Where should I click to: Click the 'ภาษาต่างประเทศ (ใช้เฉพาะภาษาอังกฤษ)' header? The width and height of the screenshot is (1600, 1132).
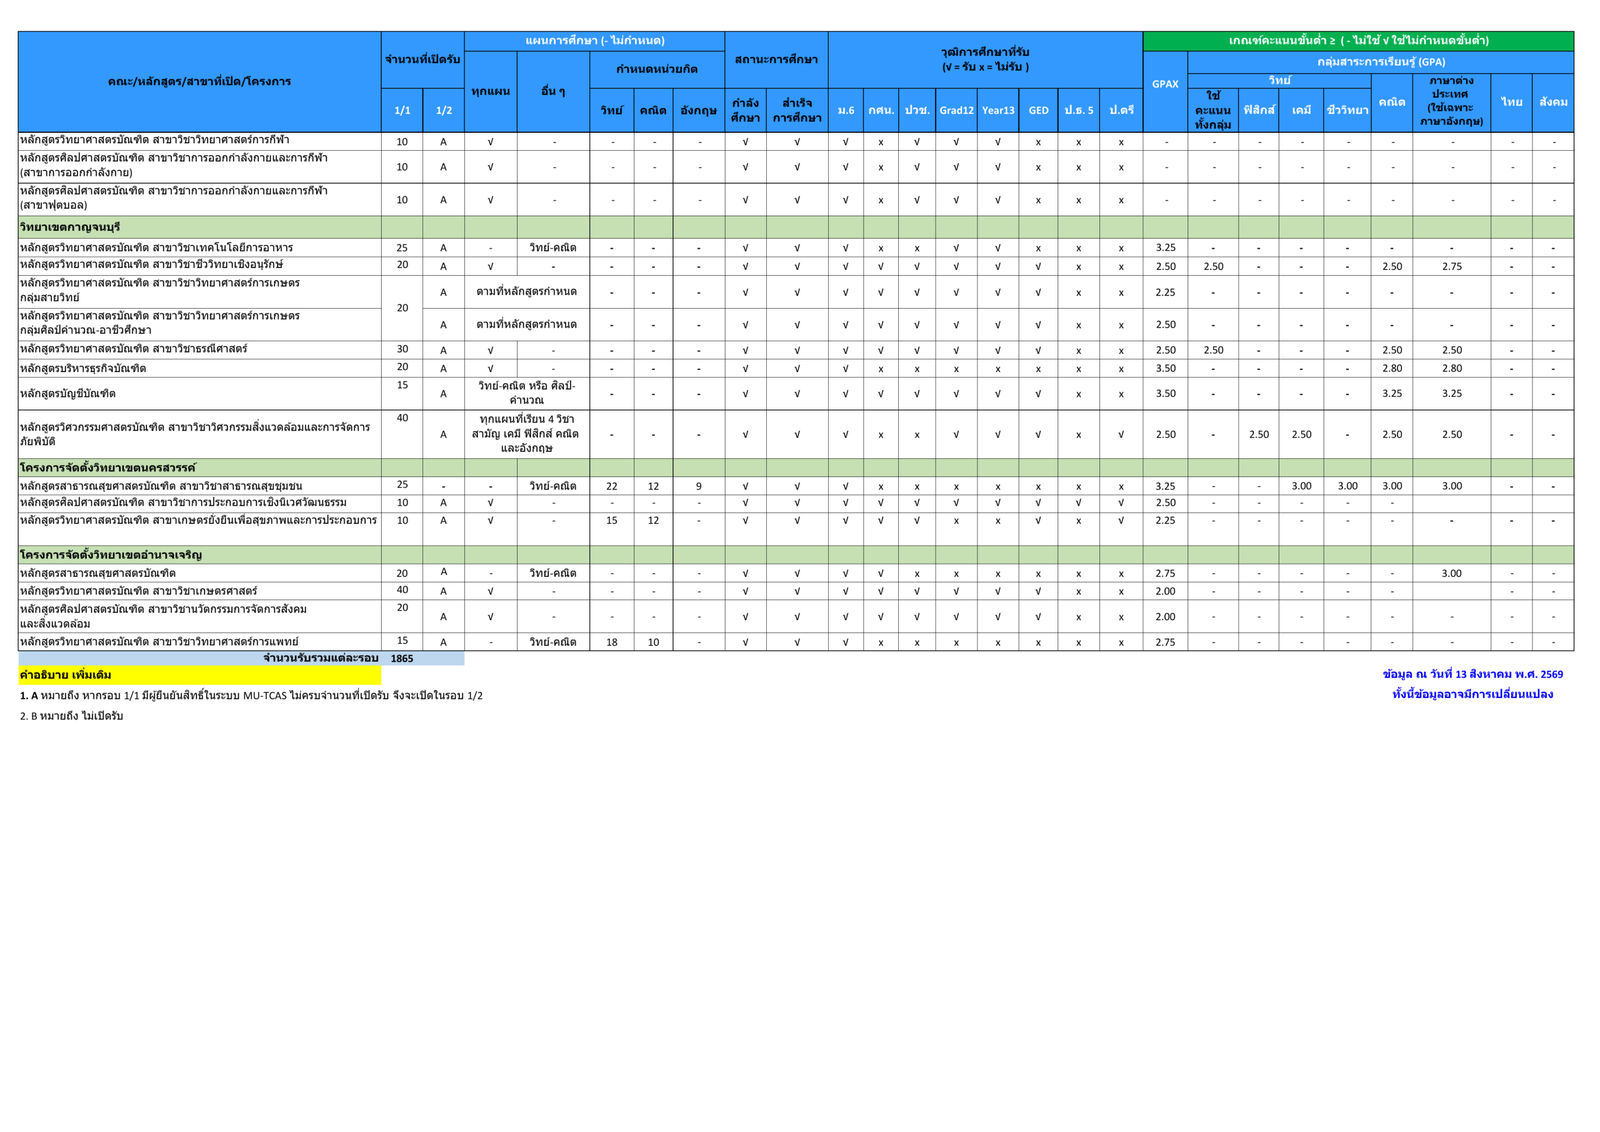point(1452,102)
